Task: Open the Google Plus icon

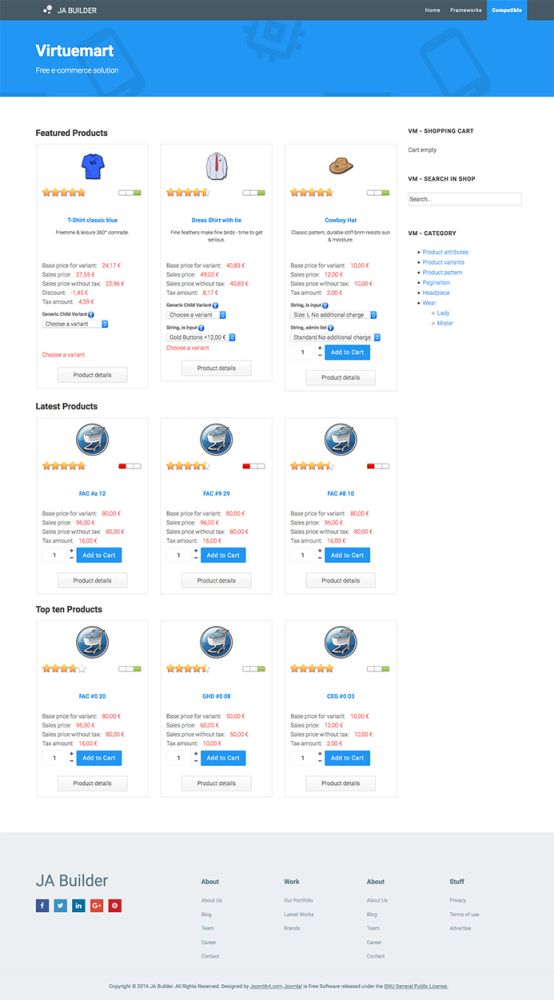Action: tap(96, 905)
